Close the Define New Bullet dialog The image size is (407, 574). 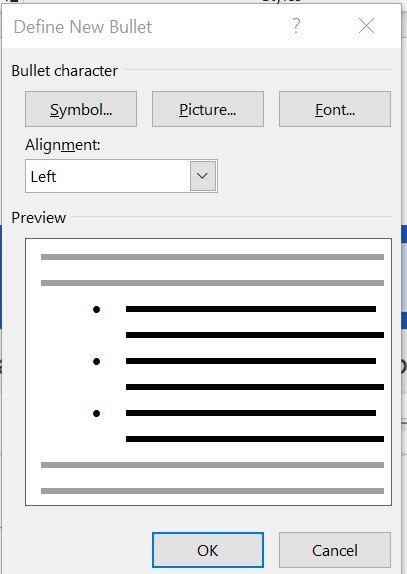pyautogui.click(x=366, y=26)
